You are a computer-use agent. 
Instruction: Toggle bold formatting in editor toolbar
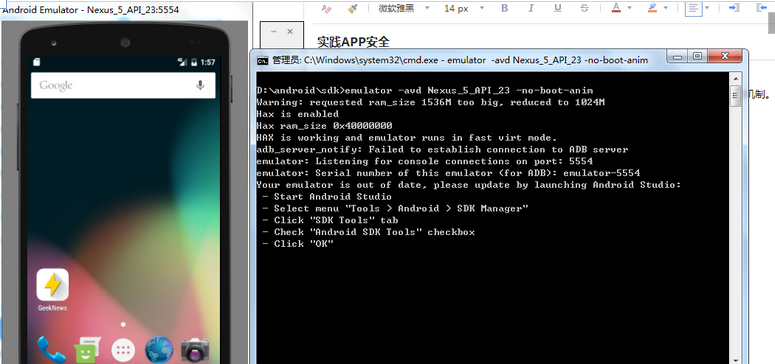point(505,8)
